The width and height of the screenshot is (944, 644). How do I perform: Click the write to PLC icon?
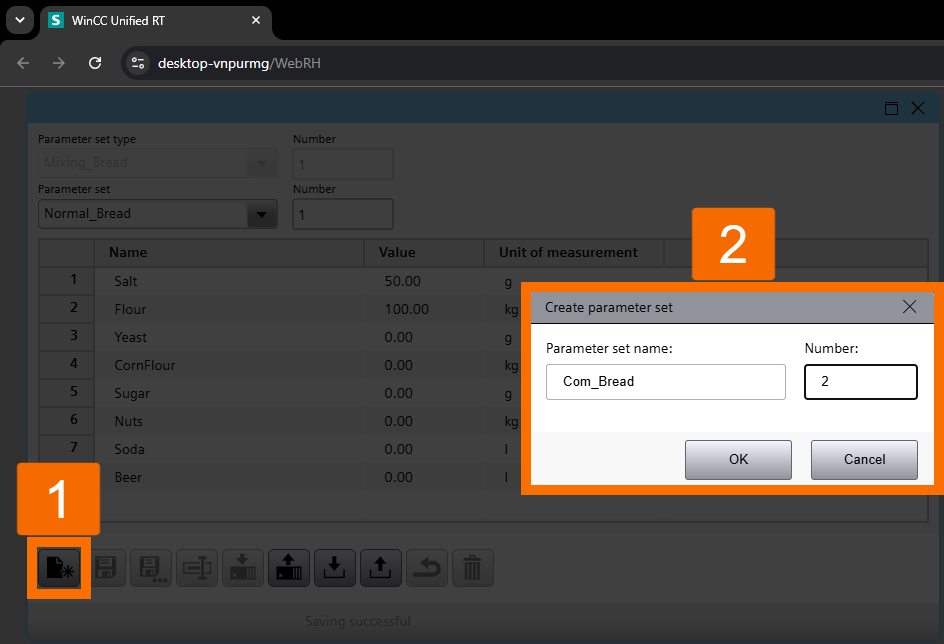point(243,568)
